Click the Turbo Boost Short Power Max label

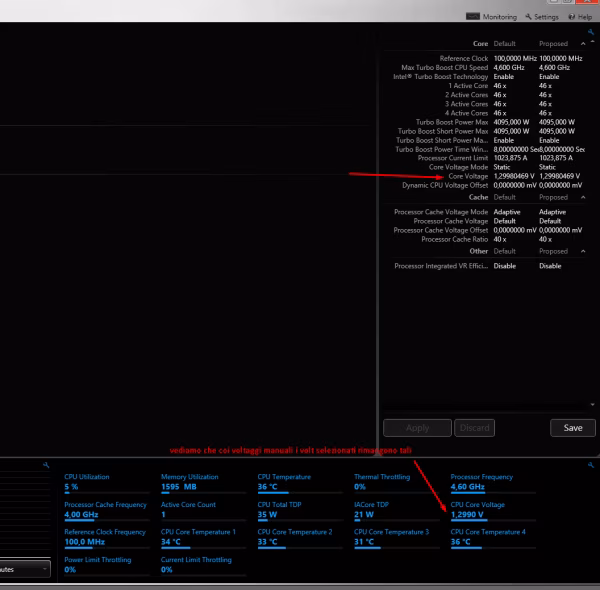click(x=443, y=131)
